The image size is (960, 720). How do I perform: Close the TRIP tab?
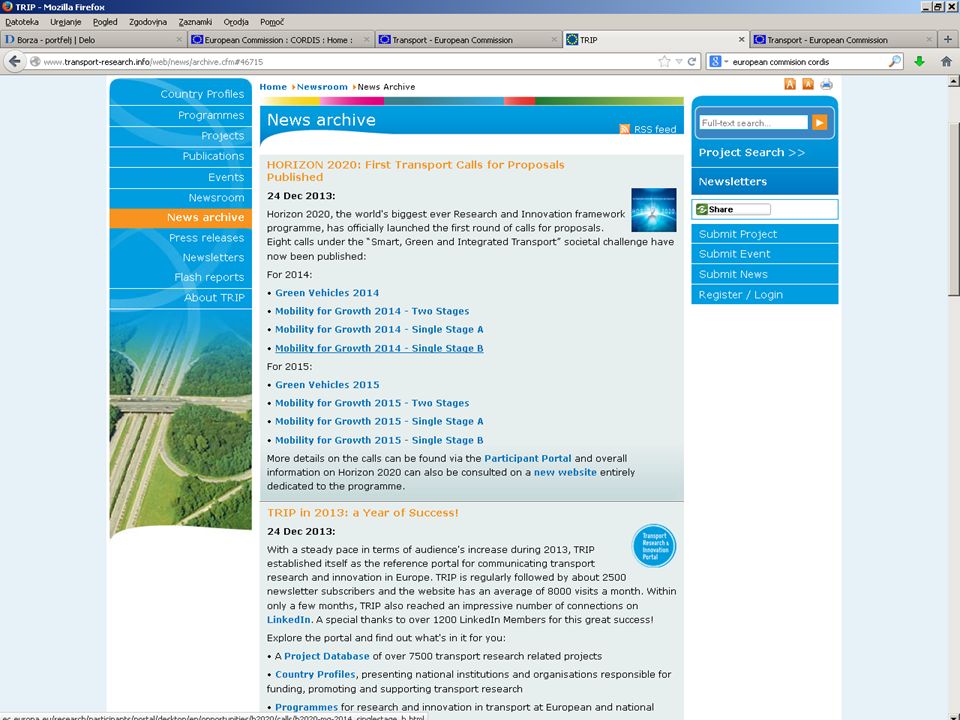click(x=741, y=39)
